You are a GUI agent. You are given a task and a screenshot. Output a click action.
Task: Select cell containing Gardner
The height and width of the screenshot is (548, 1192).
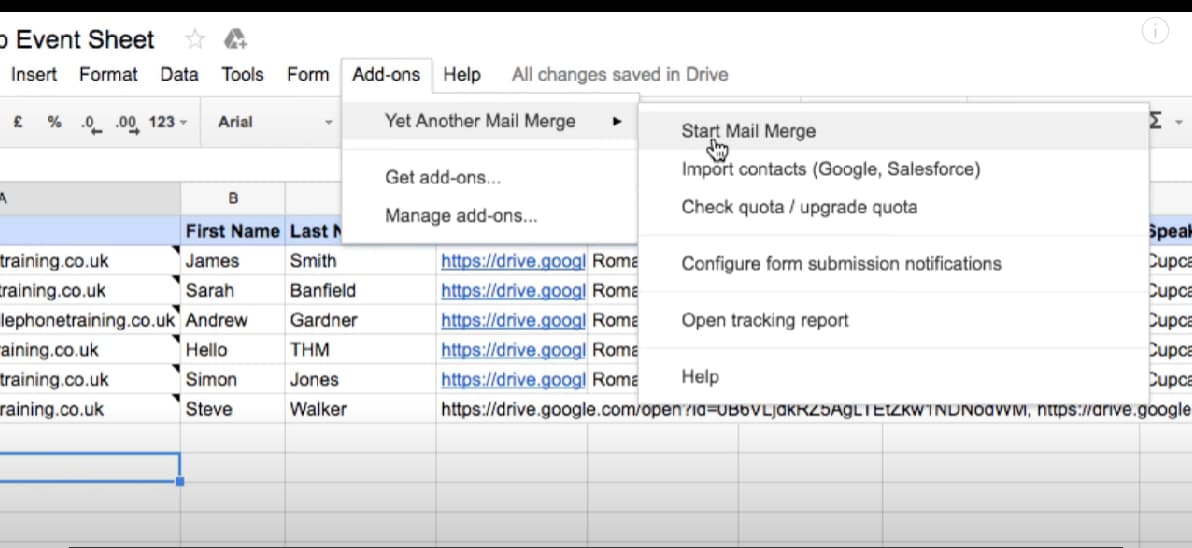(x=360, y=320)
